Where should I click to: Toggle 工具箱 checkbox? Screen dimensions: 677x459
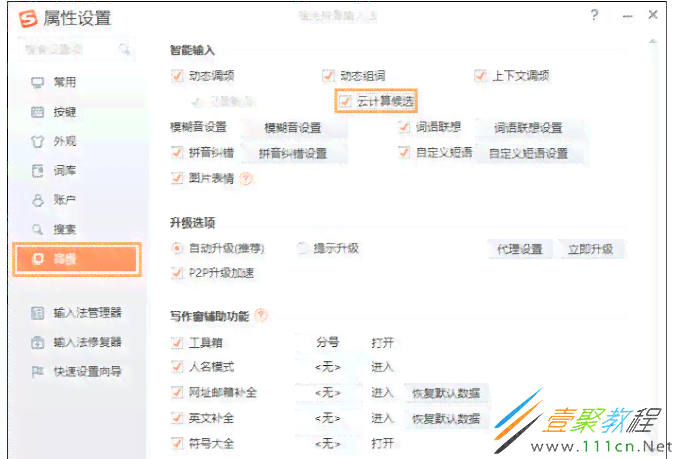tap(177, 342)
